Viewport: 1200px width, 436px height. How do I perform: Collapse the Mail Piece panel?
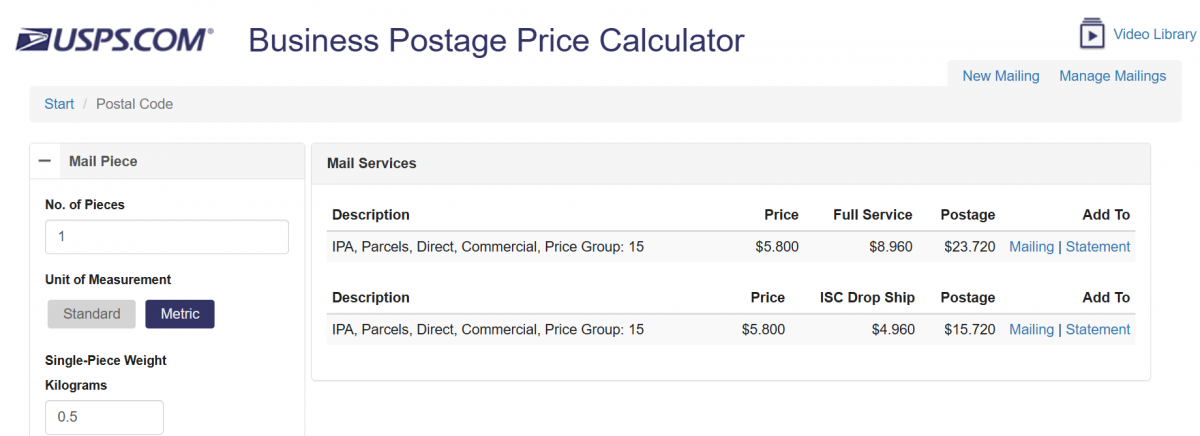(x=45, y=161)
